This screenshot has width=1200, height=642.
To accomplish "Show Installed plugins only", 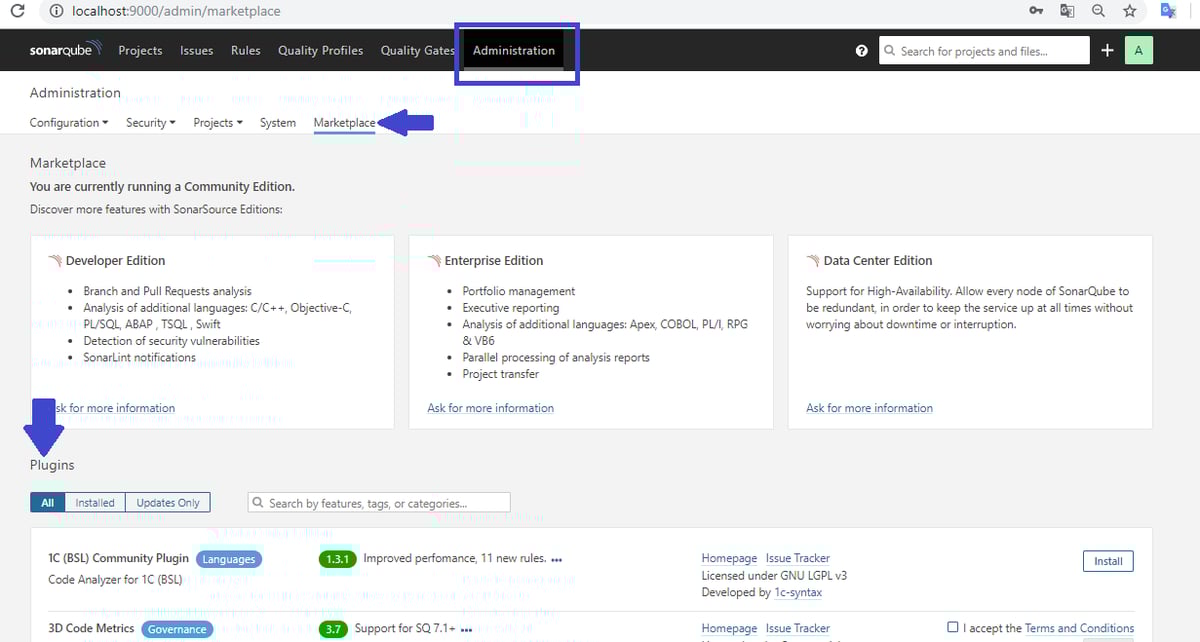I will tap(95, 503).
